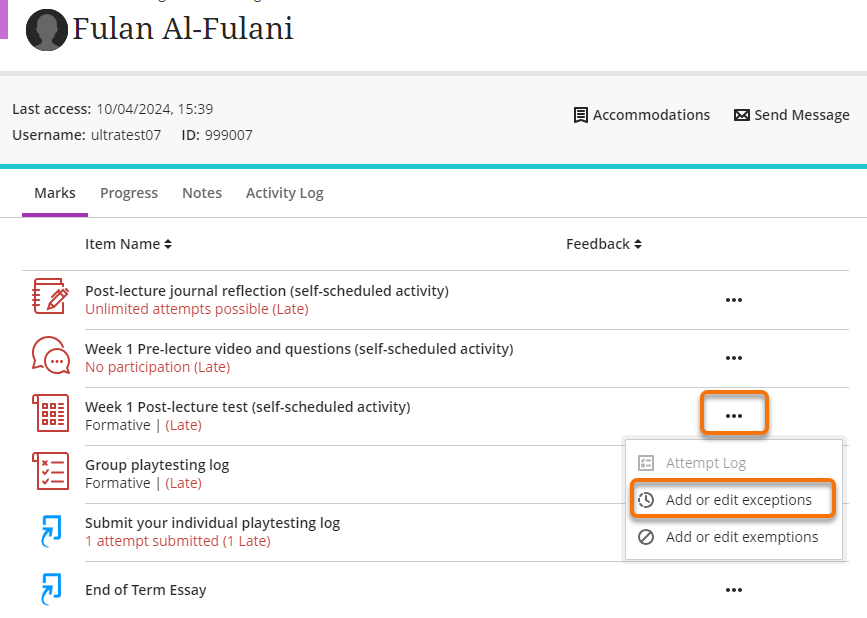Select the chat bubble icon for Week 1 Pre-lecture video

click(50, 356)
